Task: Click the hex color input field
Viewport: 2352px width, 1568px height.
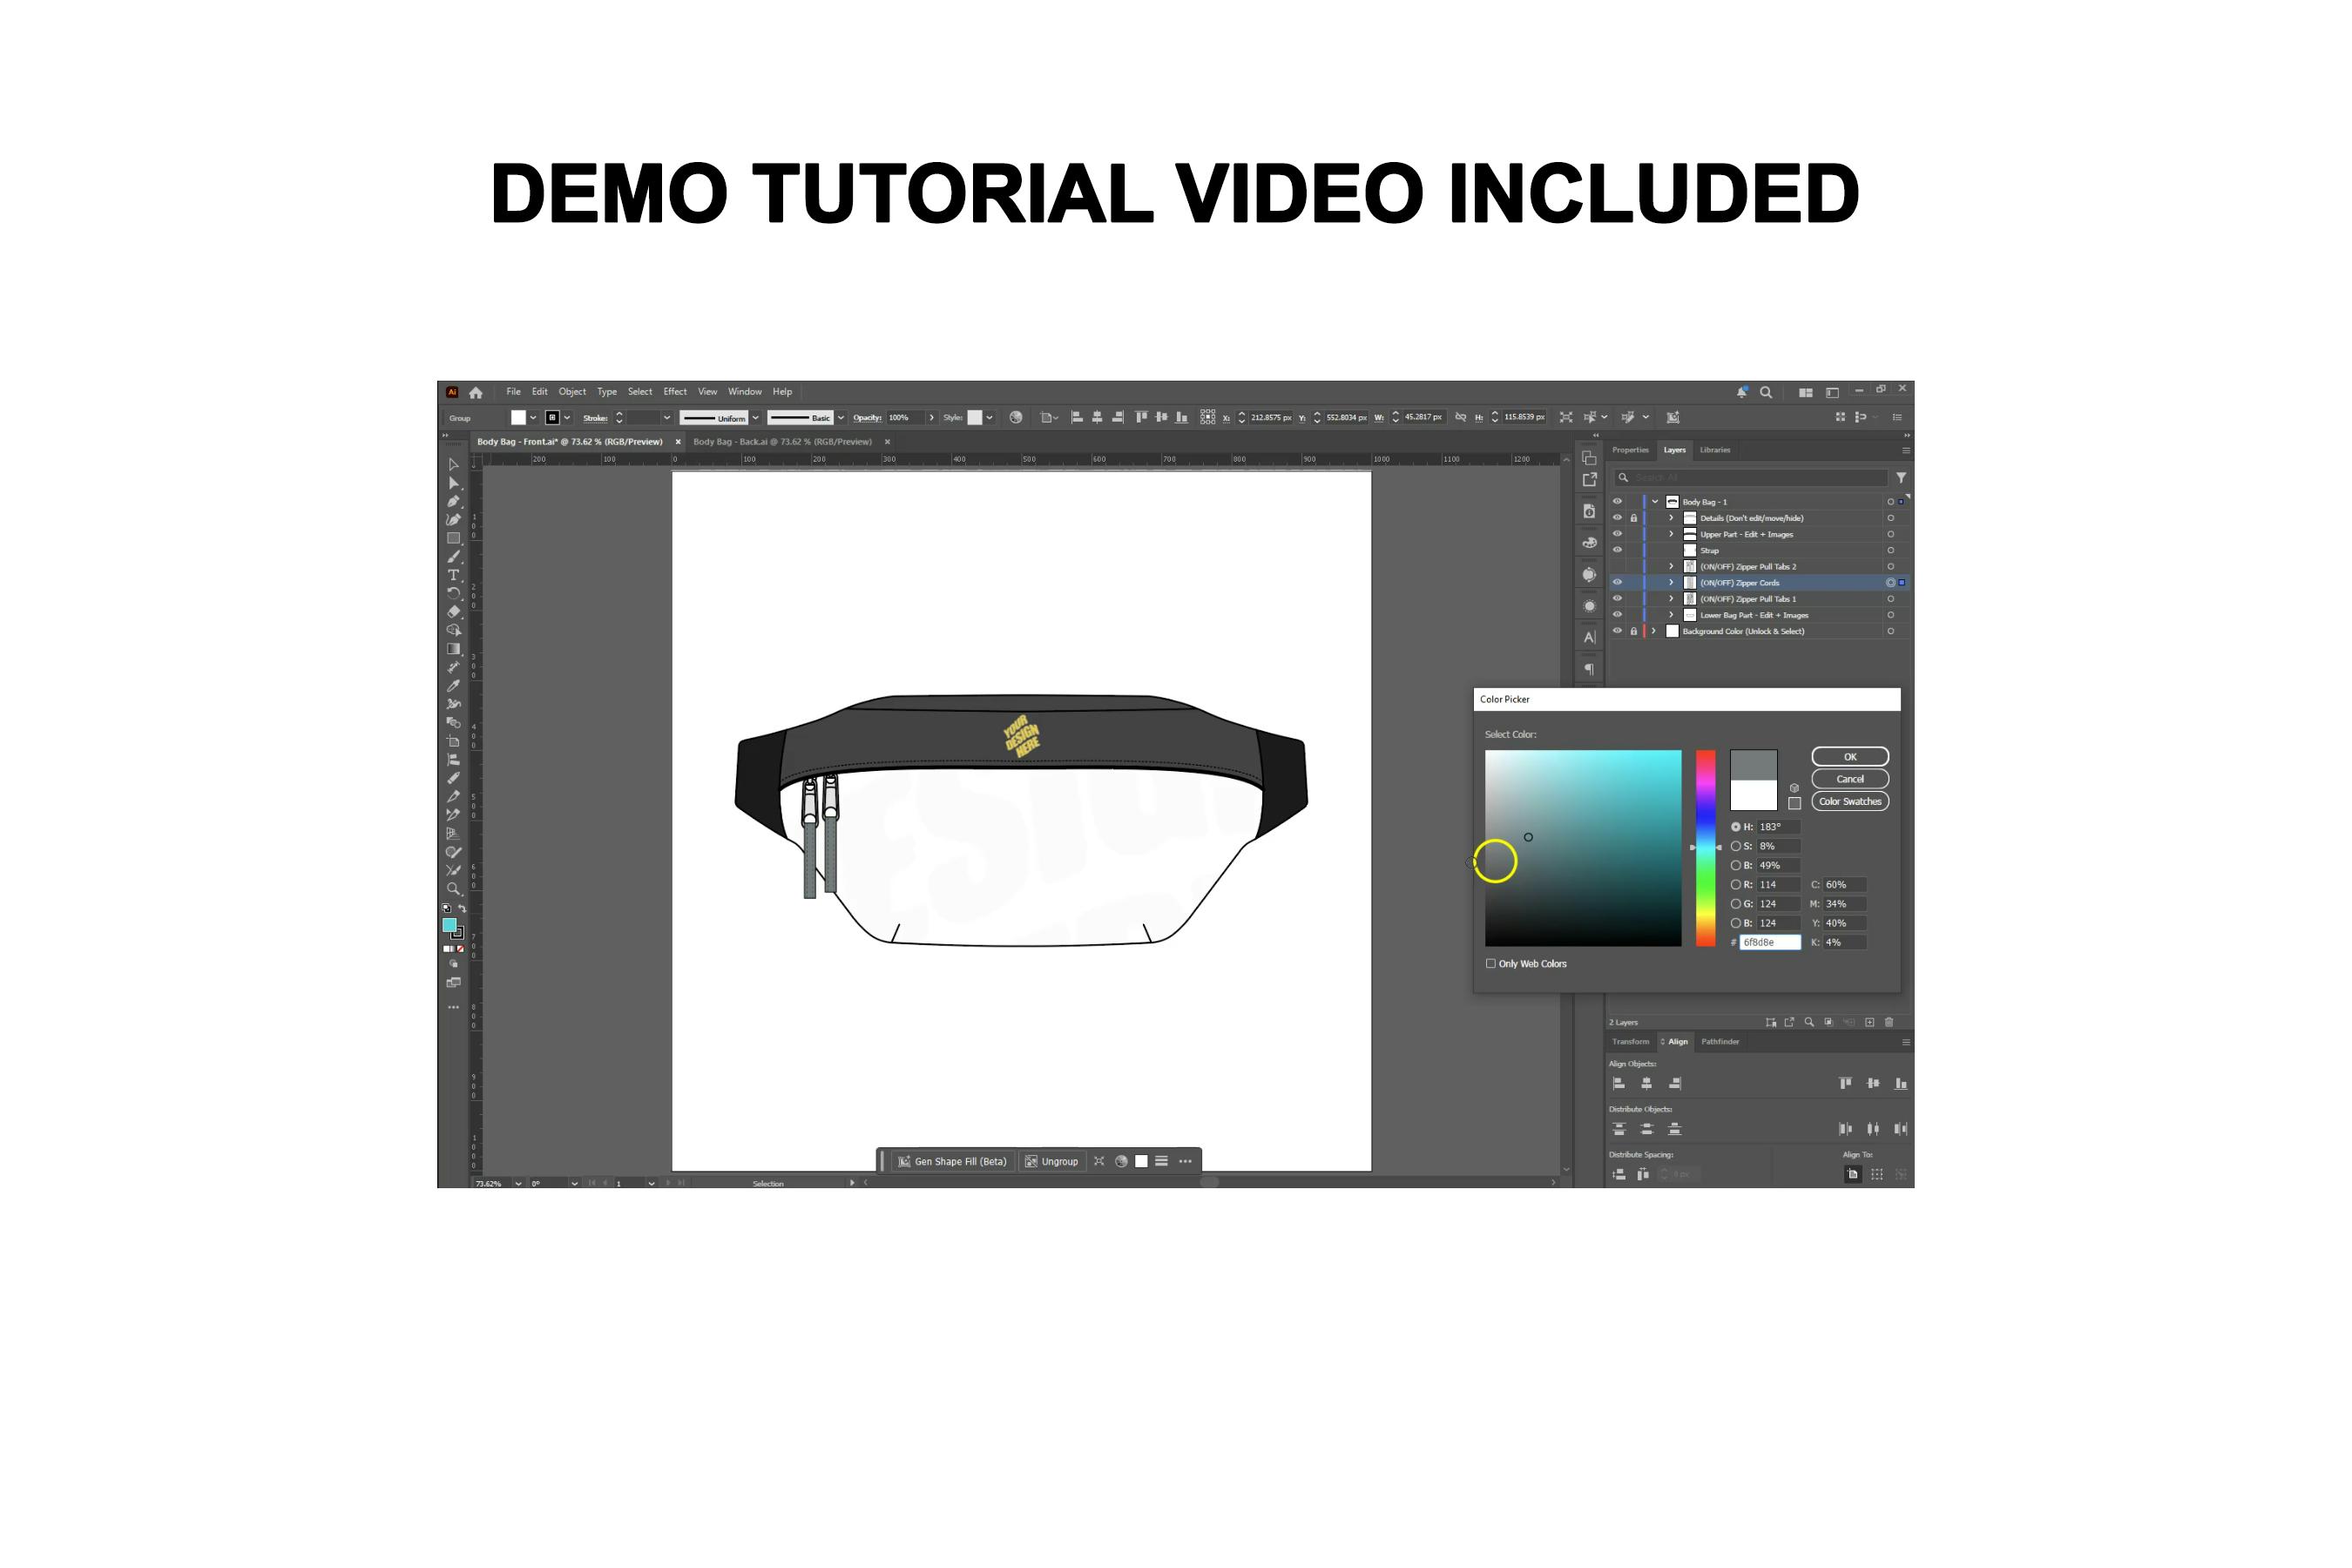Action: [1769, 942]
